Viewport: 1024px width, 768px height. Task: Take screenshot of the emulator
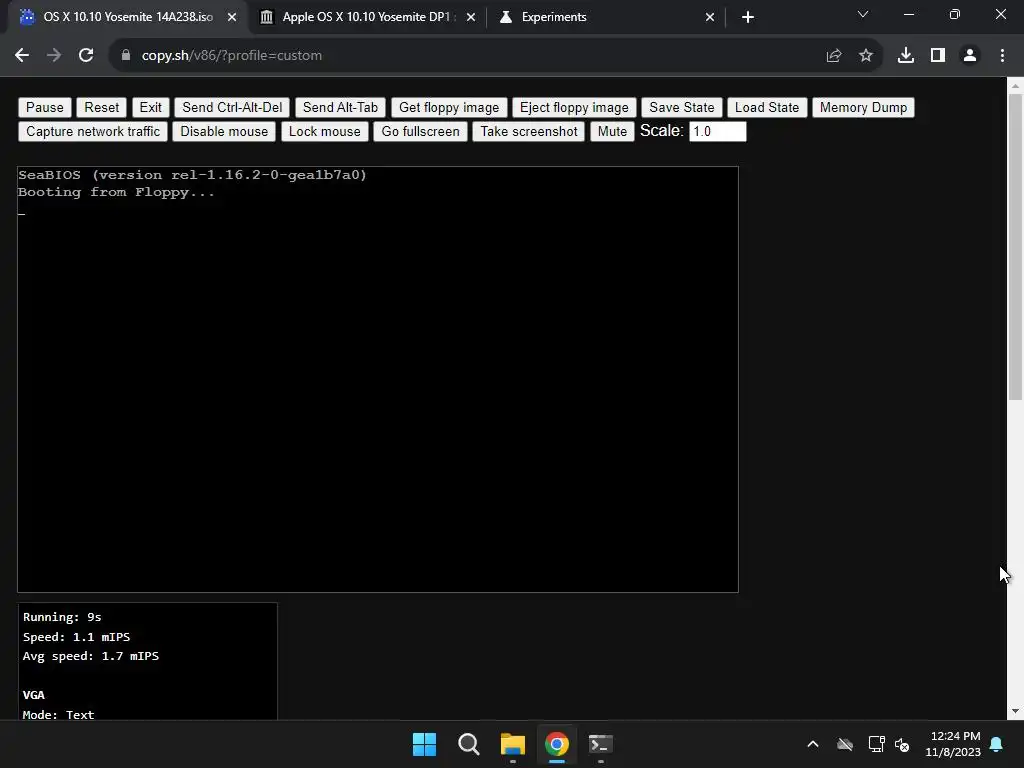tap(529, 131)
